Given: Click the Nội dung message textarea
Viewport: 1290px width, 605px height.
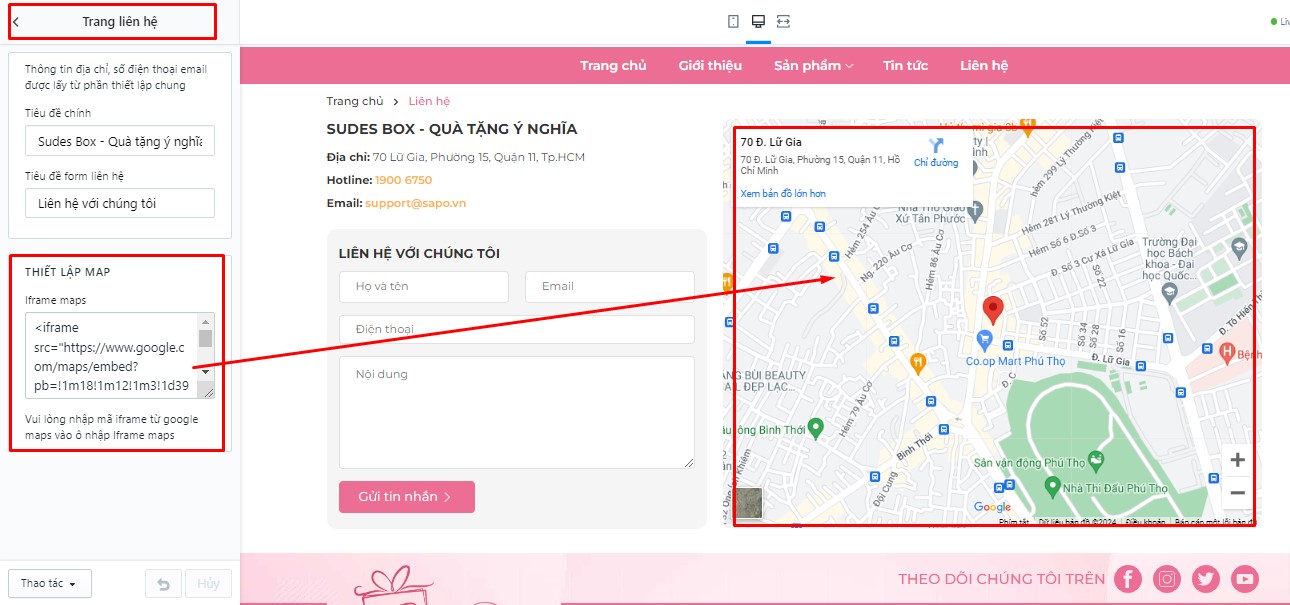Looking at the screenshot, I should (517, 412).
